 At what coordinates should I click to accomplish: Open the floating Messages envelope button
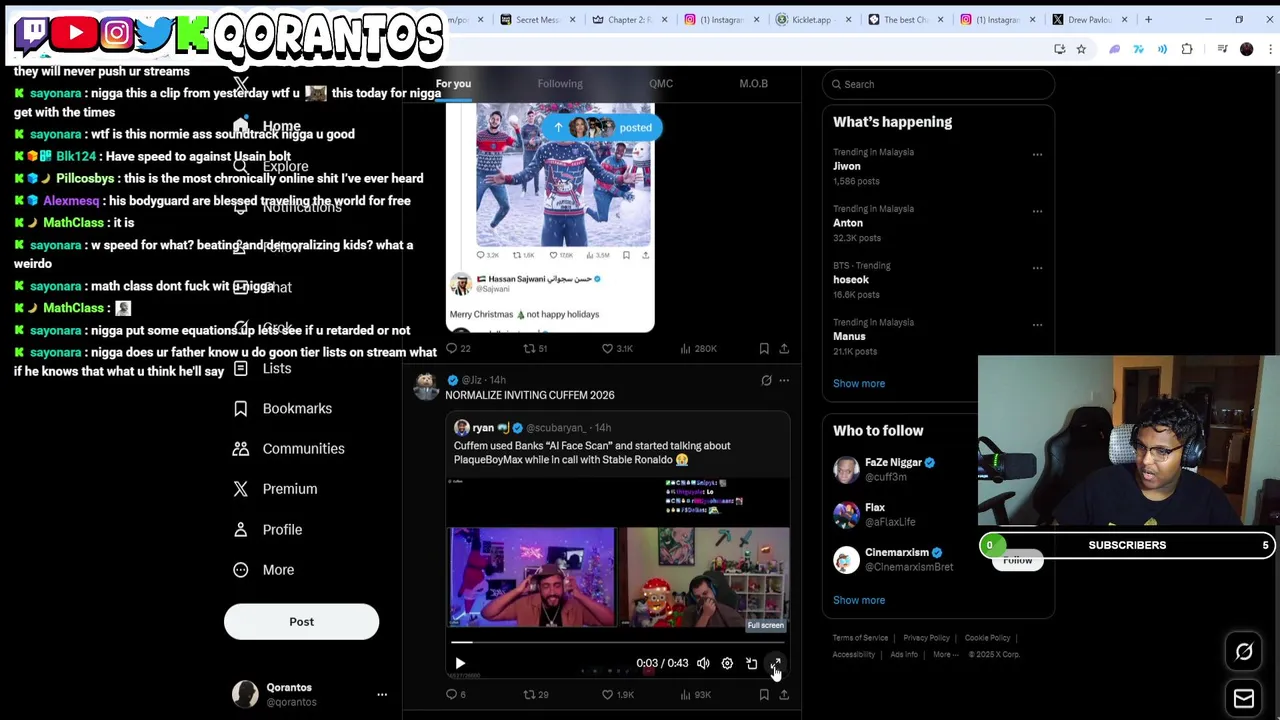pos(1244,699)
